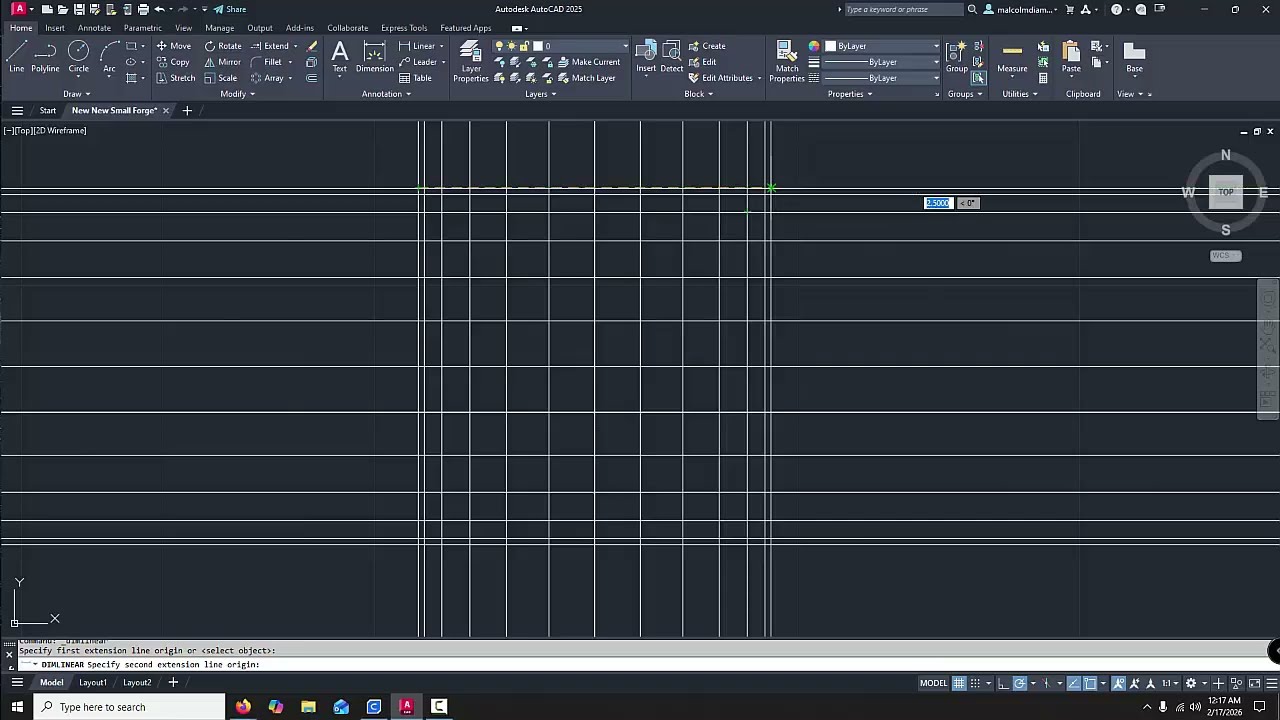Click Match Properties tool
The height and width of the screenshot is (720, 1280).
pos(787,61)
